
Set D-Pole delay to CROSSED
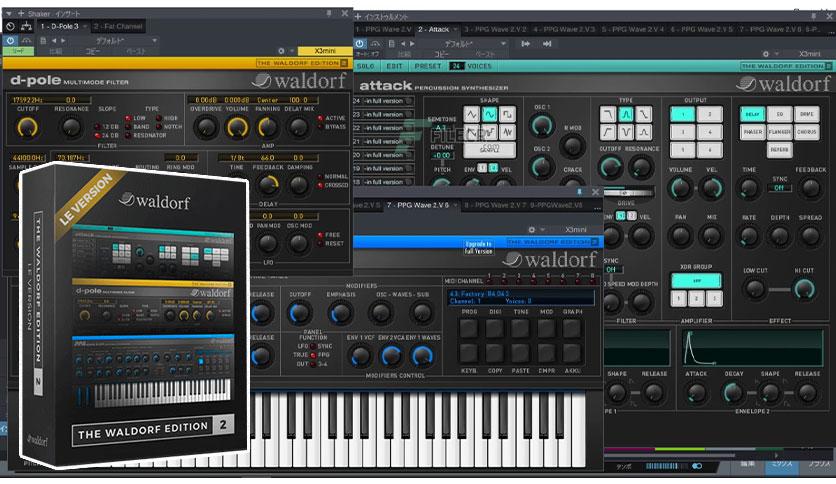tap(320, 185)
